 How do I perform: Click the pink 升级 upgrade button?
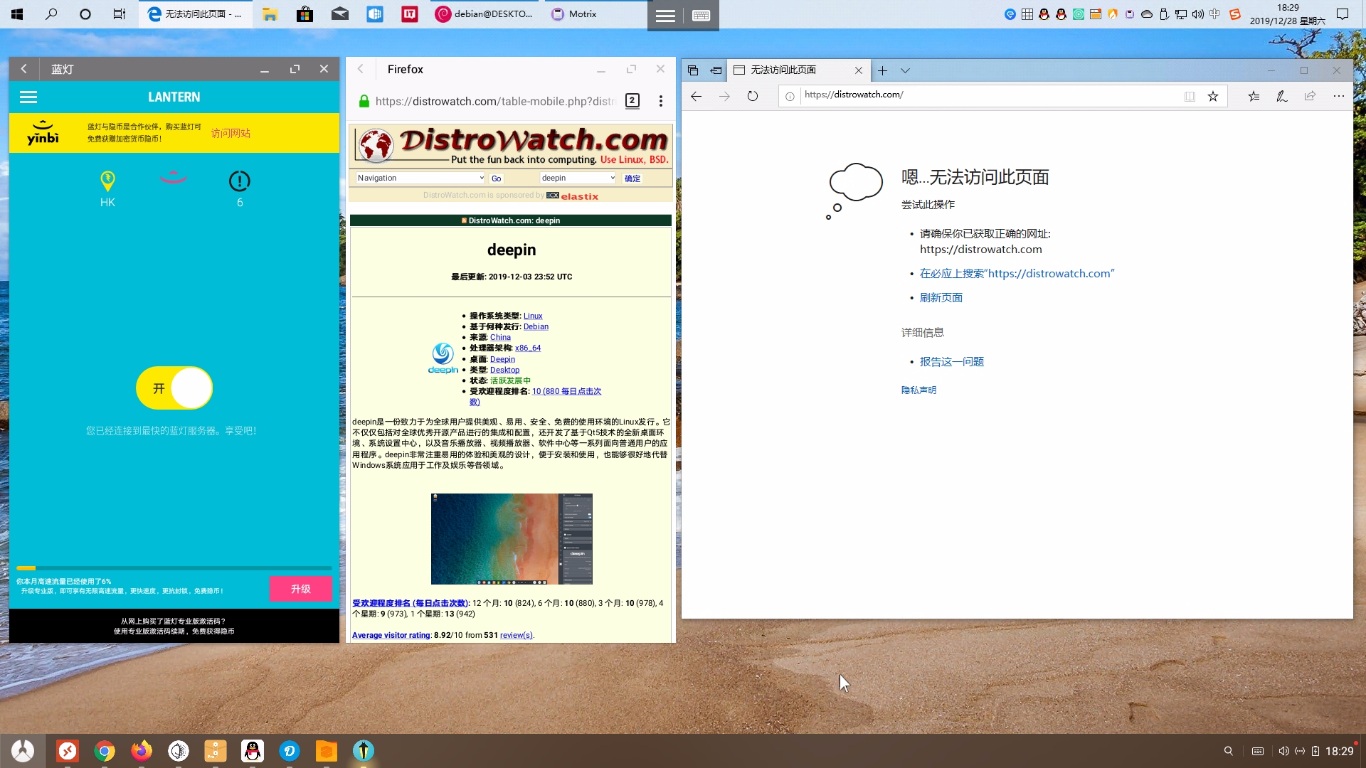[x=301, y=589]
